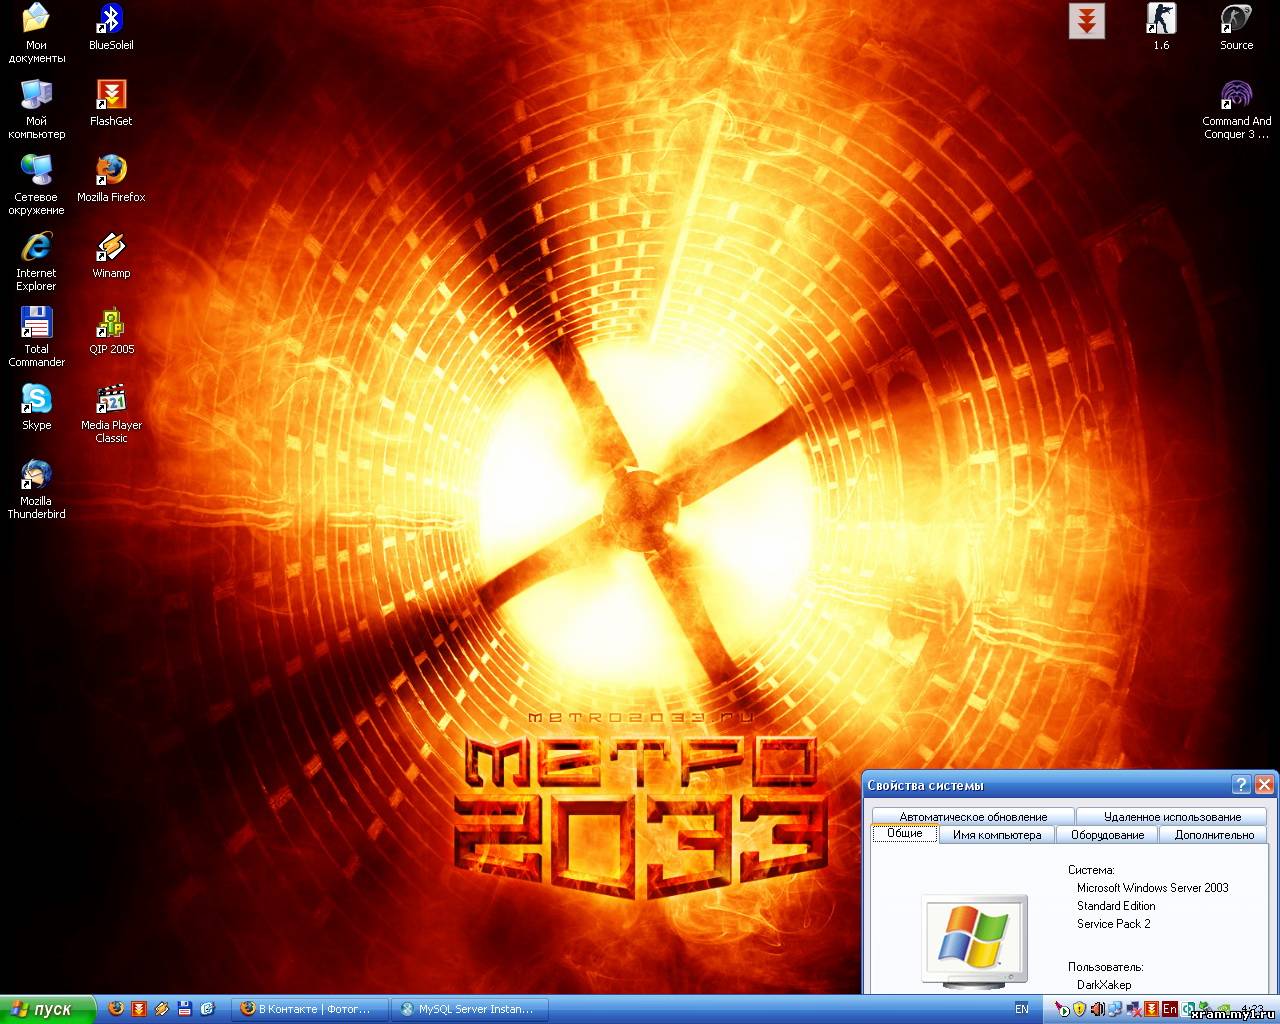1280x1024 pixels.
Task: Click the Windows logo monitor image
Action: click(x=975, y=941)
